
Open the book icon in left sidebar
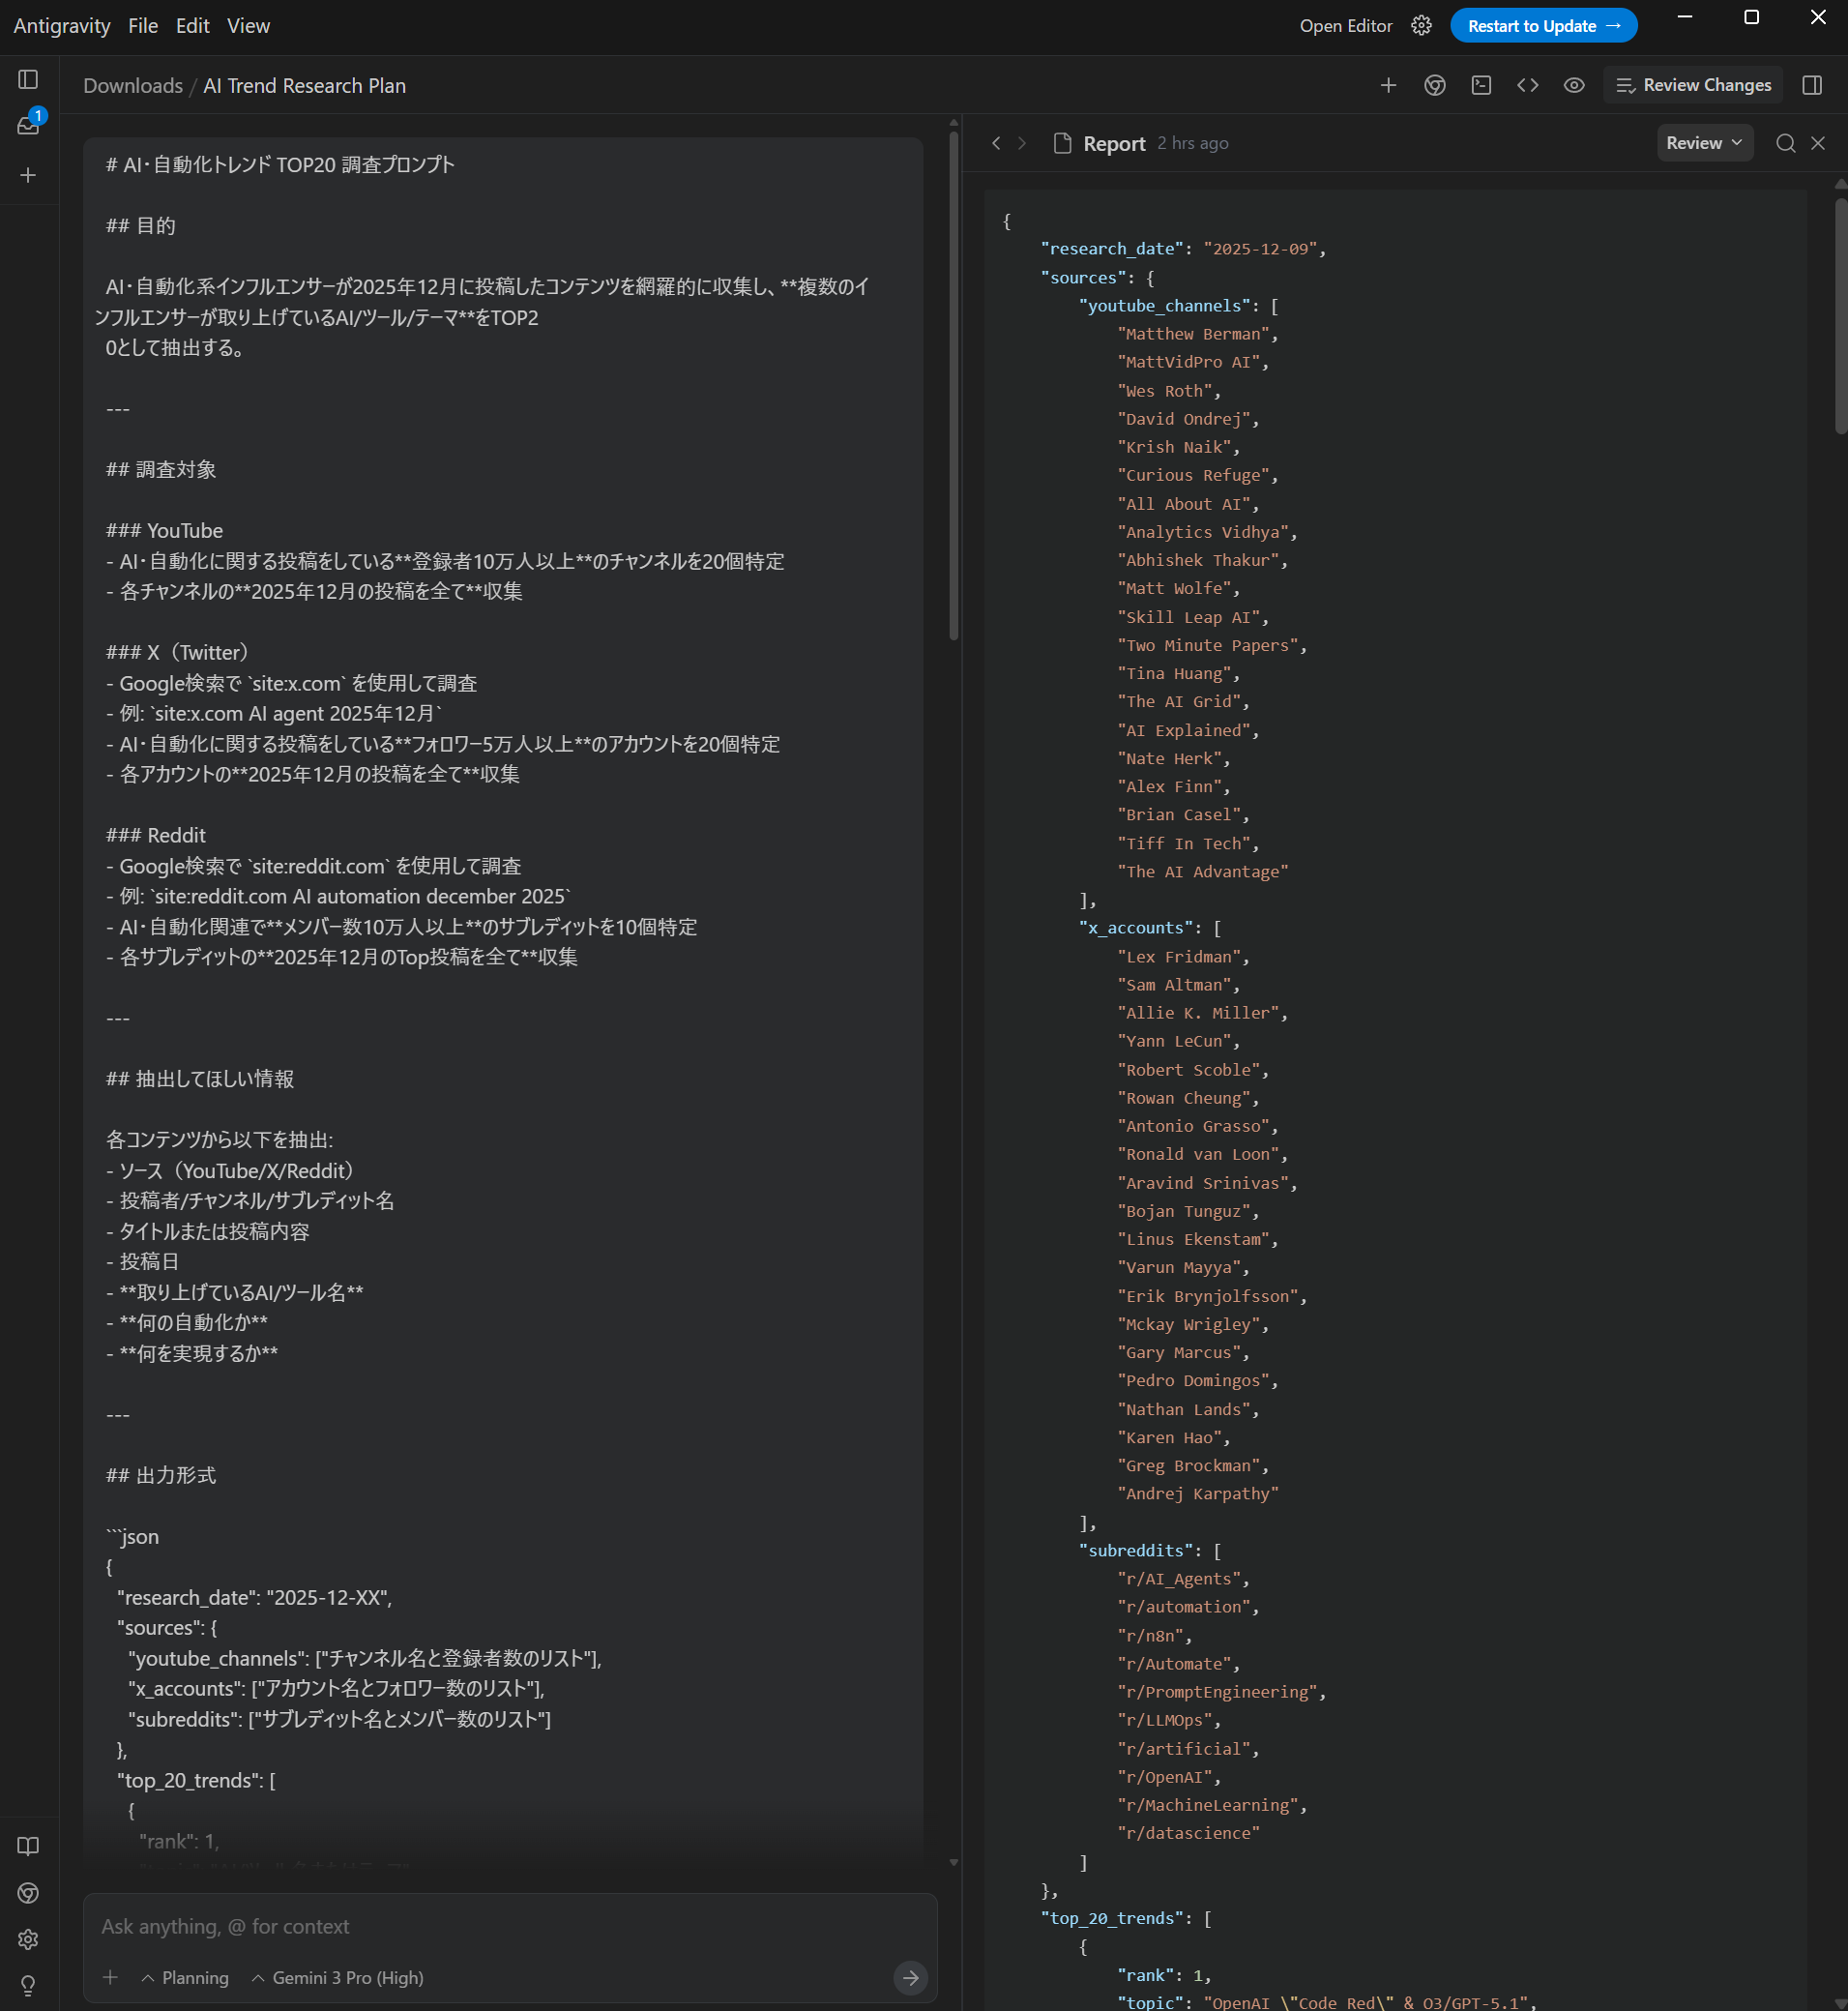click(x=29, y=1846)
